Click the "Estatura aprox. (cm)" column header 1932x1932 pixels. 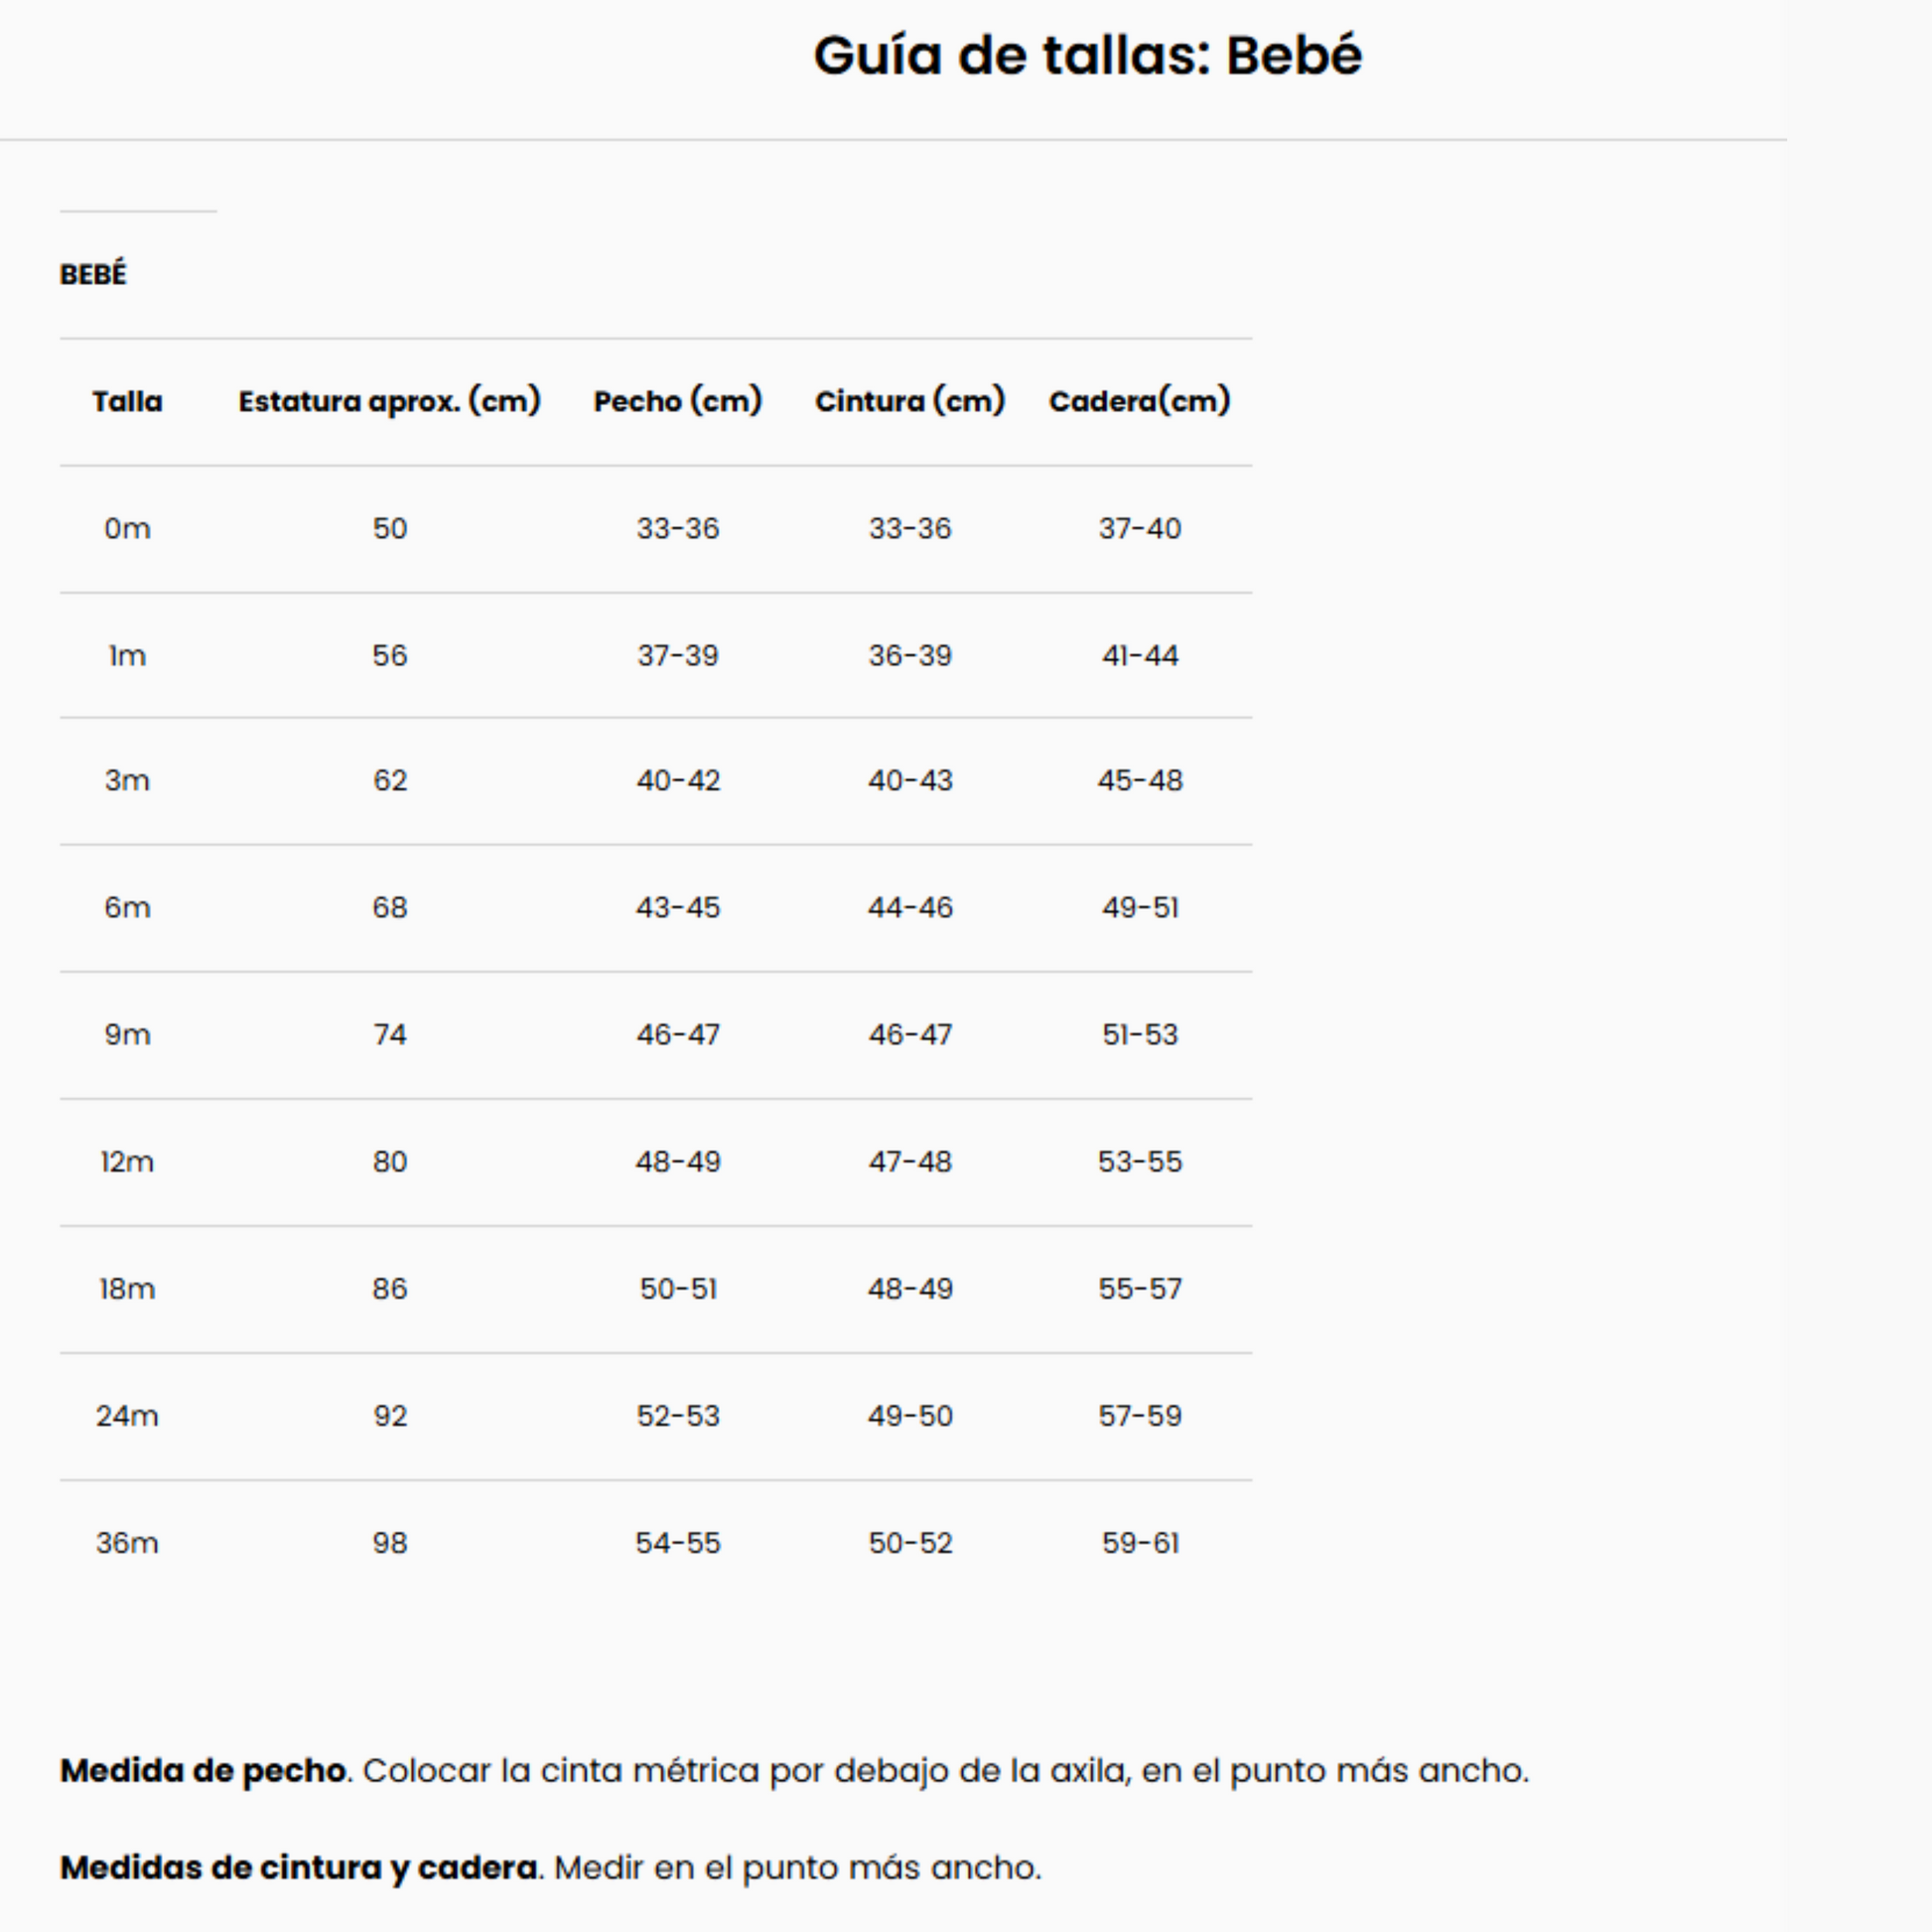389,401
